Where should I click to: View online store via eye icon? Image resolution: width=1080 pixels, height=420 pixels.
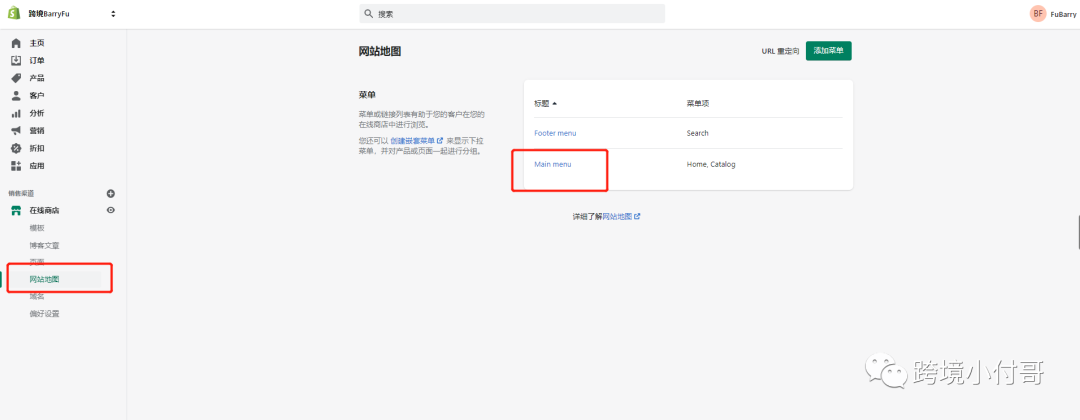(111, 210)
